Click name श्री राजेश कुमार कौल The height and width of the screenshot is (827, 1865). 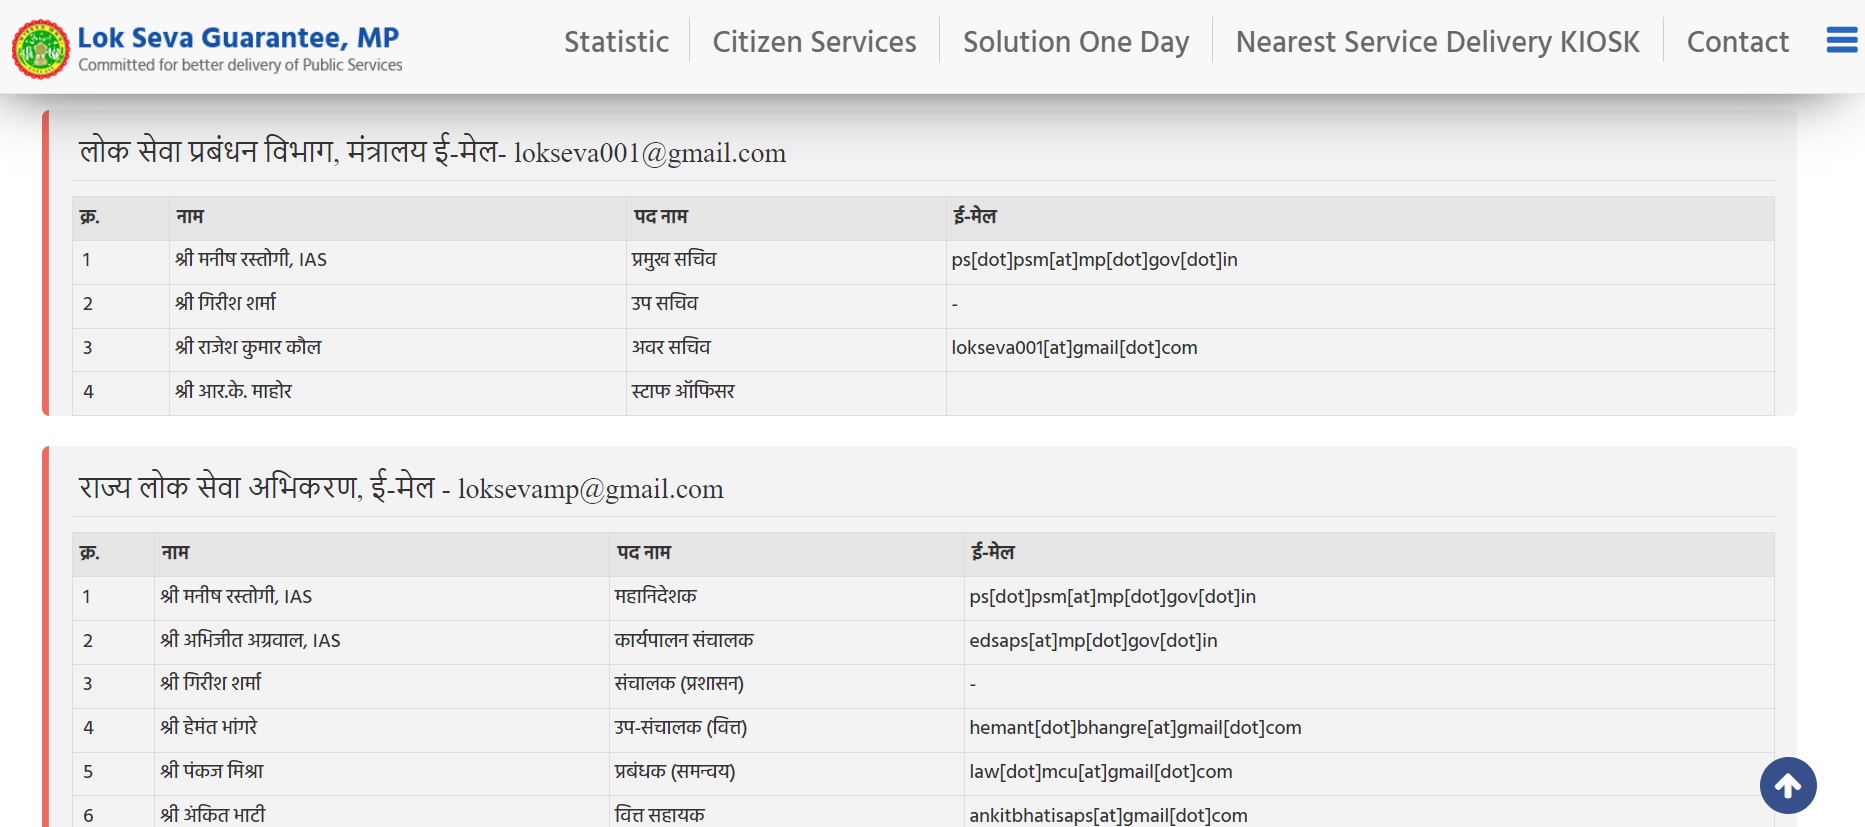(x=248, y=348)
